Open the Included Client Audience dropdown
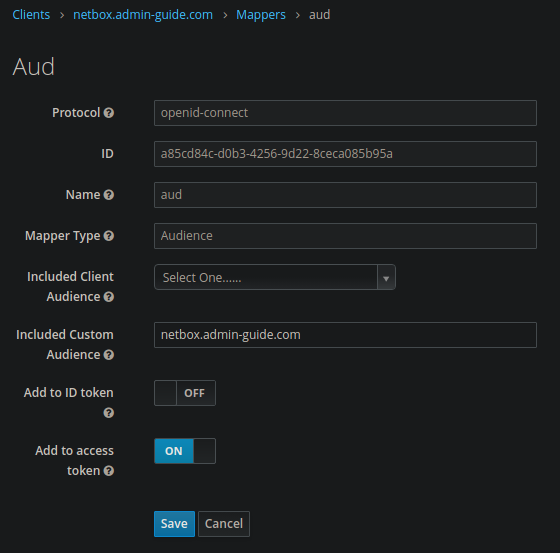Viewport: 560px width, 553px height. pyautogui.click(x=275, y=277)
